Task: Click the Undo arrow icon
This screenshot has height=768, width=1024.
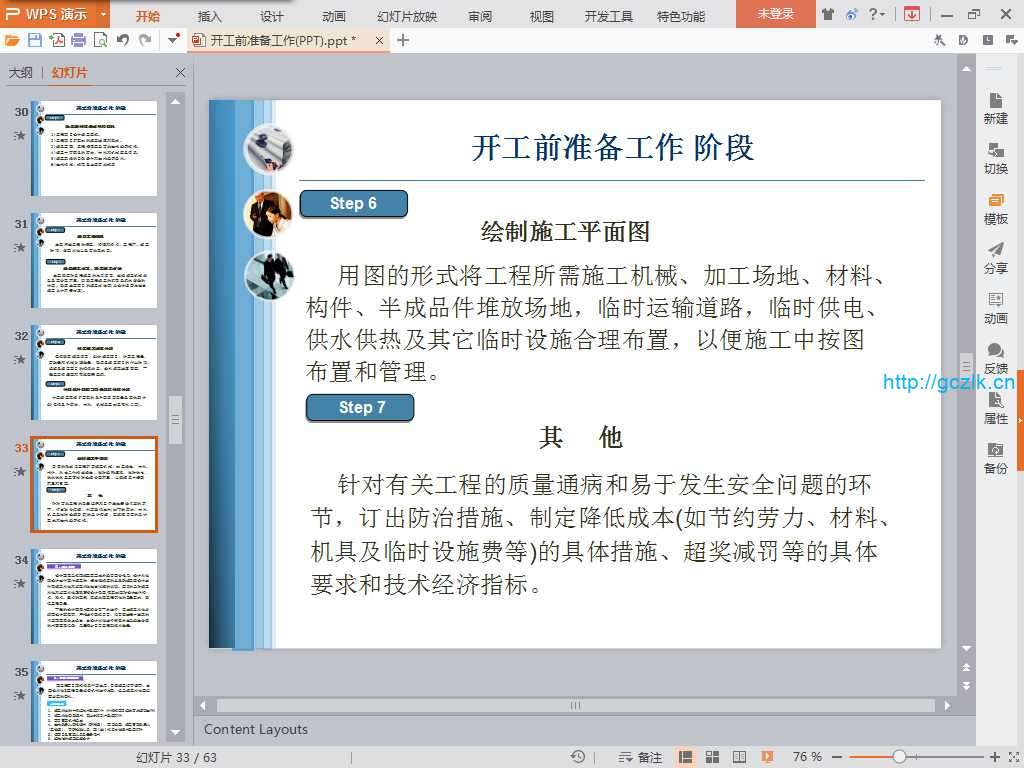Action: tap(123, 40)
